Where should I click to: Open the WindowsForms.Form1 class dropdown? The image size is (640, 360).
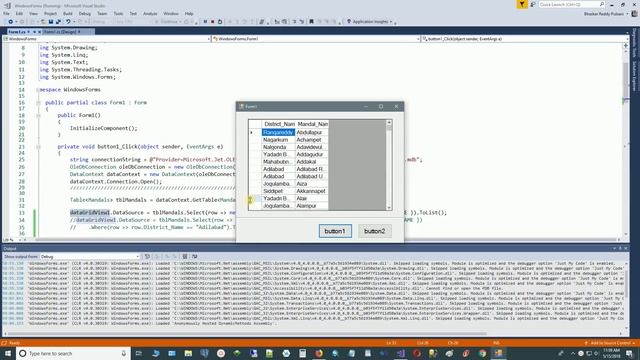click(x=316, y=39)
